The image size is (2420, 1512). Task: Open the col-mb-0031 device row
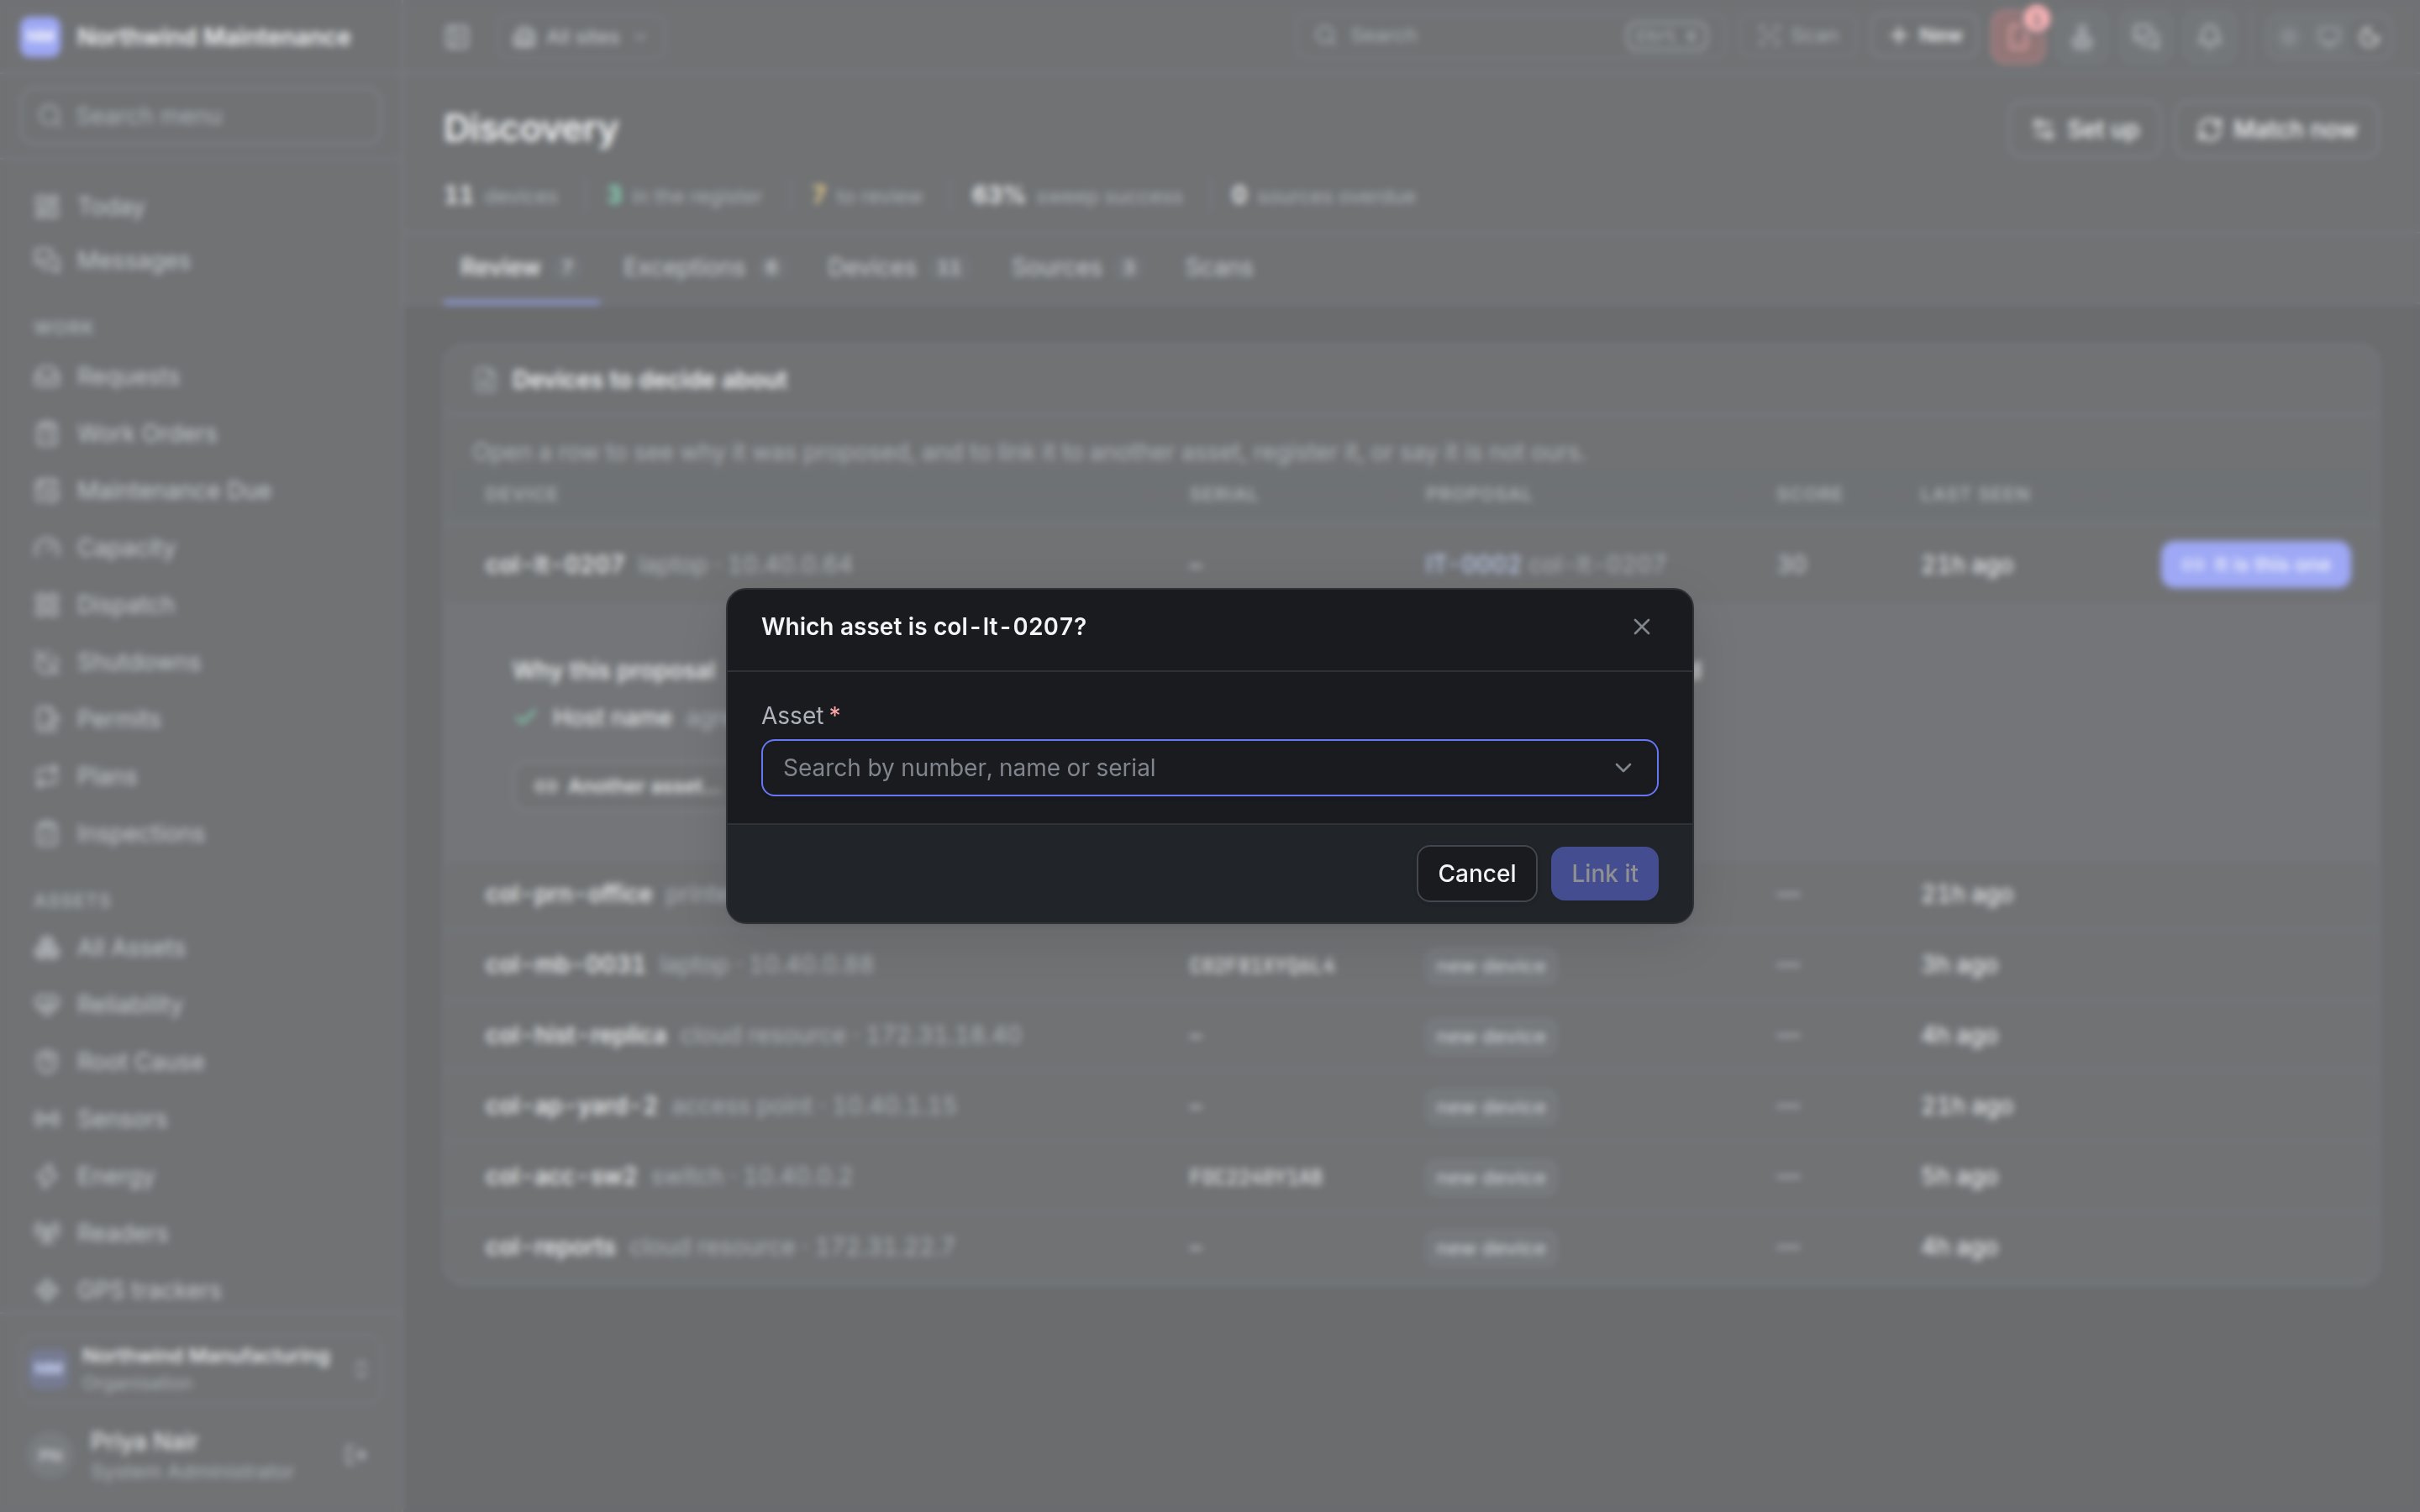click(x=1410, y=965)
